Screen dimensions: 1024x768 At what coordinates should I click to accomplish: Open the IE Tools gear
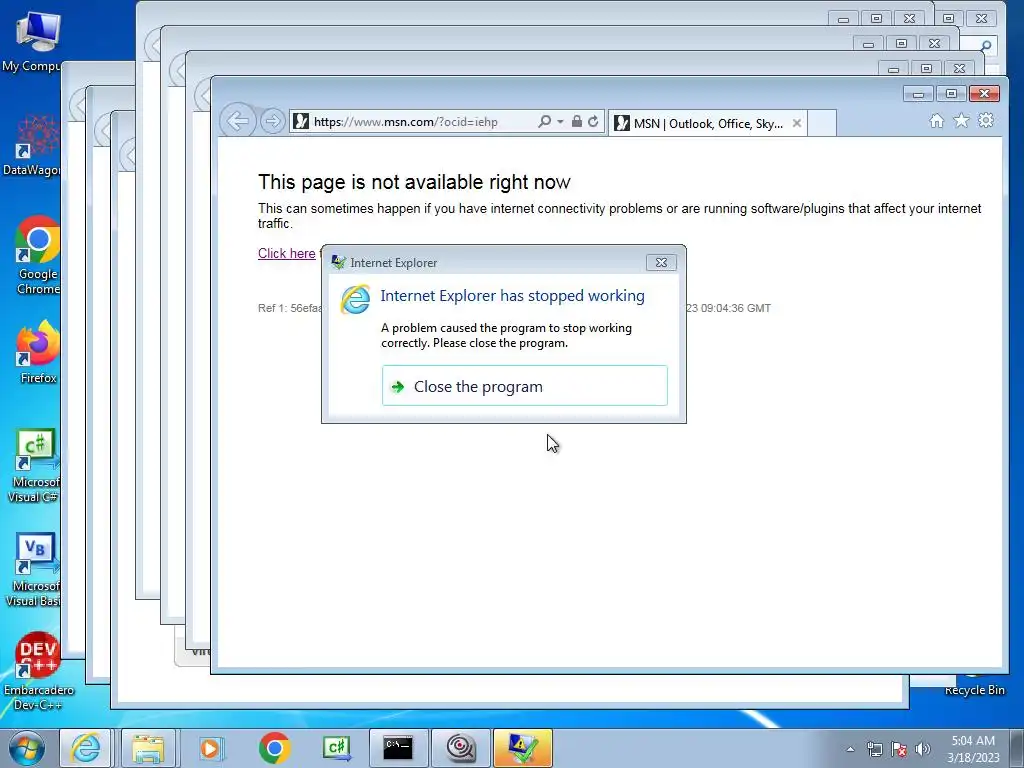(x=986, y=120)
